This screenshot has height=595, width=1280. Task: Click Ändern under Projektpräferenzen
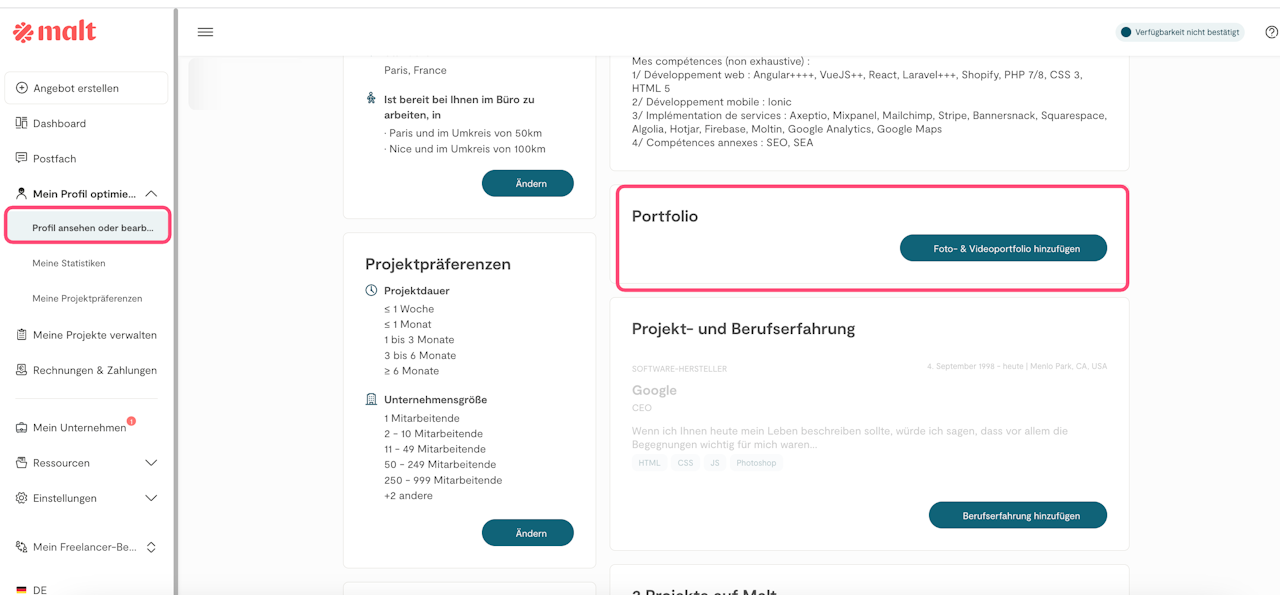point(527,533)
